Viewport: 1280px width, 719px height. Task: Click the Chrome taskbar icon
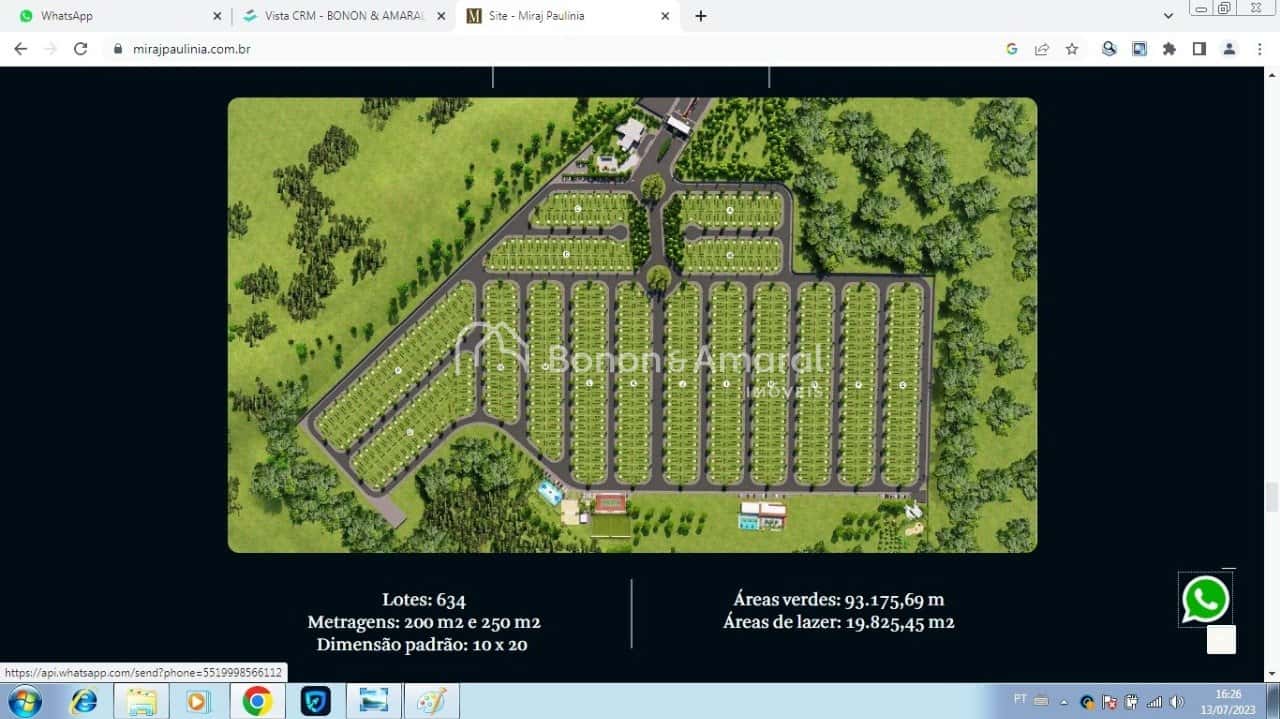(257, 701)
